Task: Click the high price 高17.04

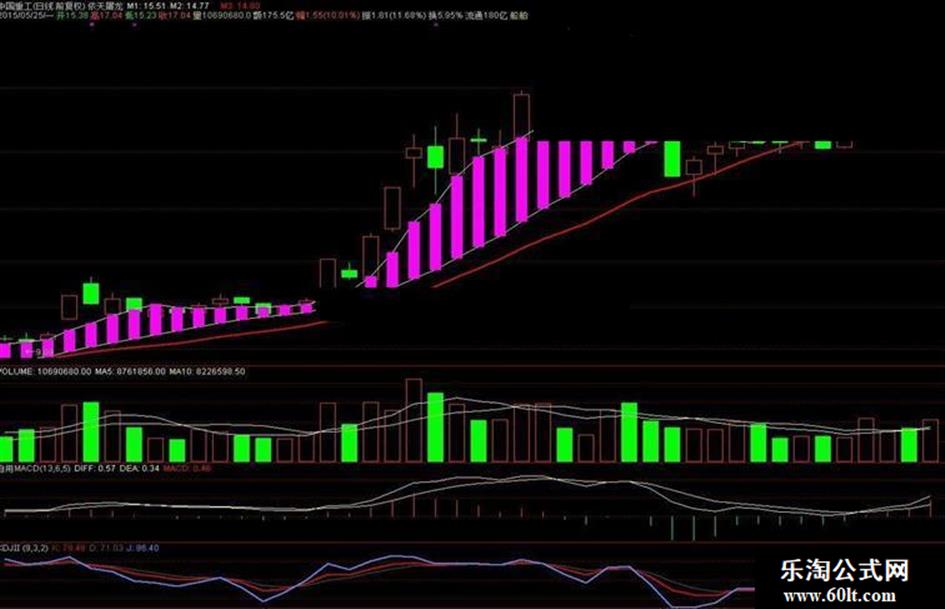Action: [x=106, y=16]
